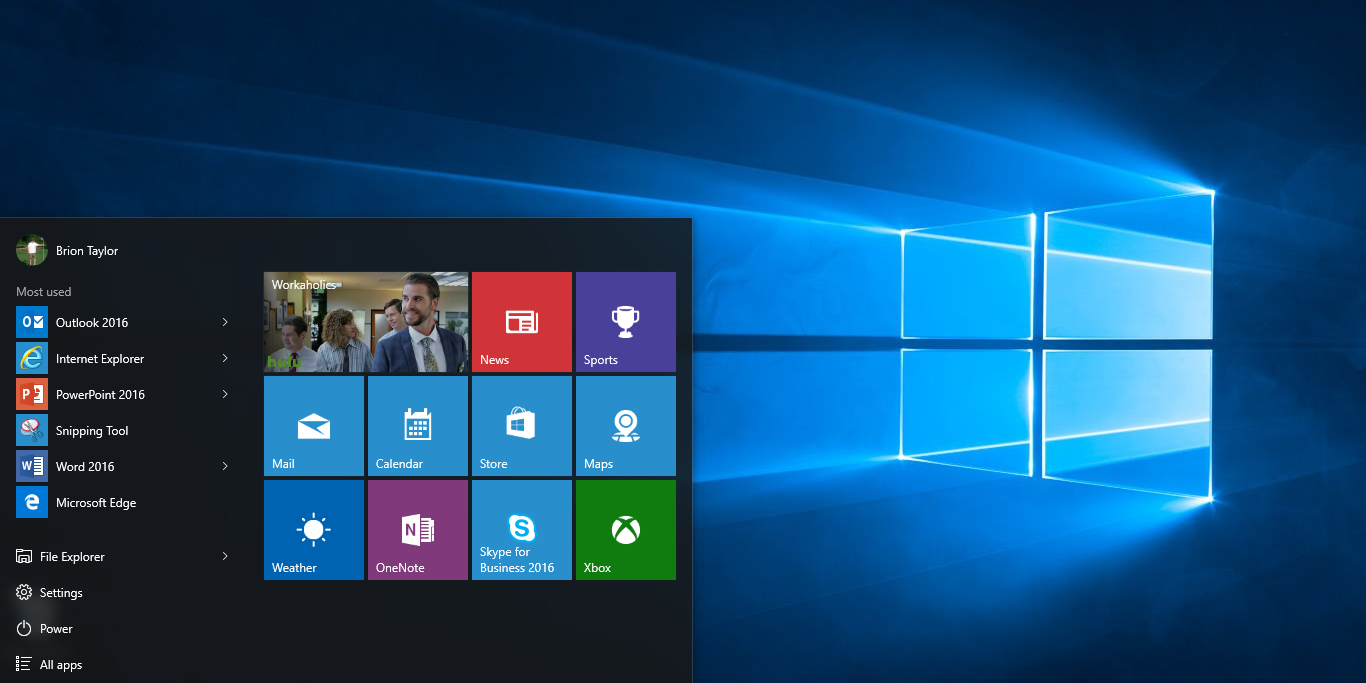Open the Windows Store
The image size is (1366, 683).
pyautogui.click(x=521, y=425)
